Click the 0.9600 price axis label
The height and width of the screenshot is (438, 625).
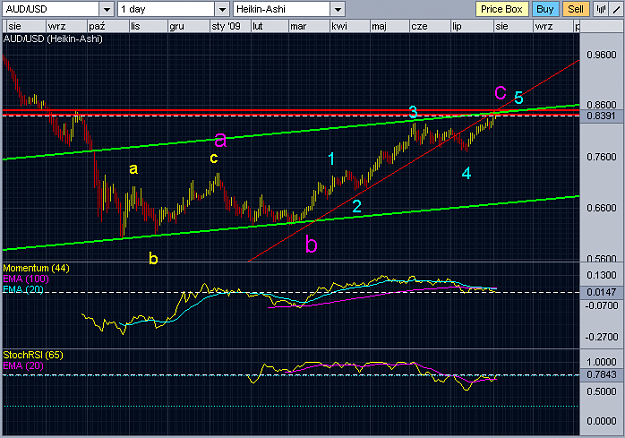601,55
